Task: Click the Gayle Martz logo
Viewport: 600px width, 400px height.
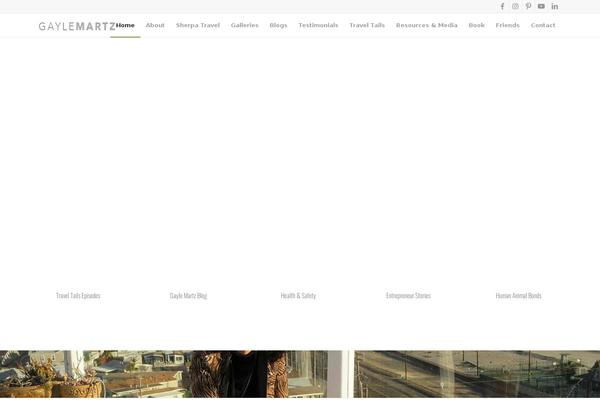Action: point(76,25)
